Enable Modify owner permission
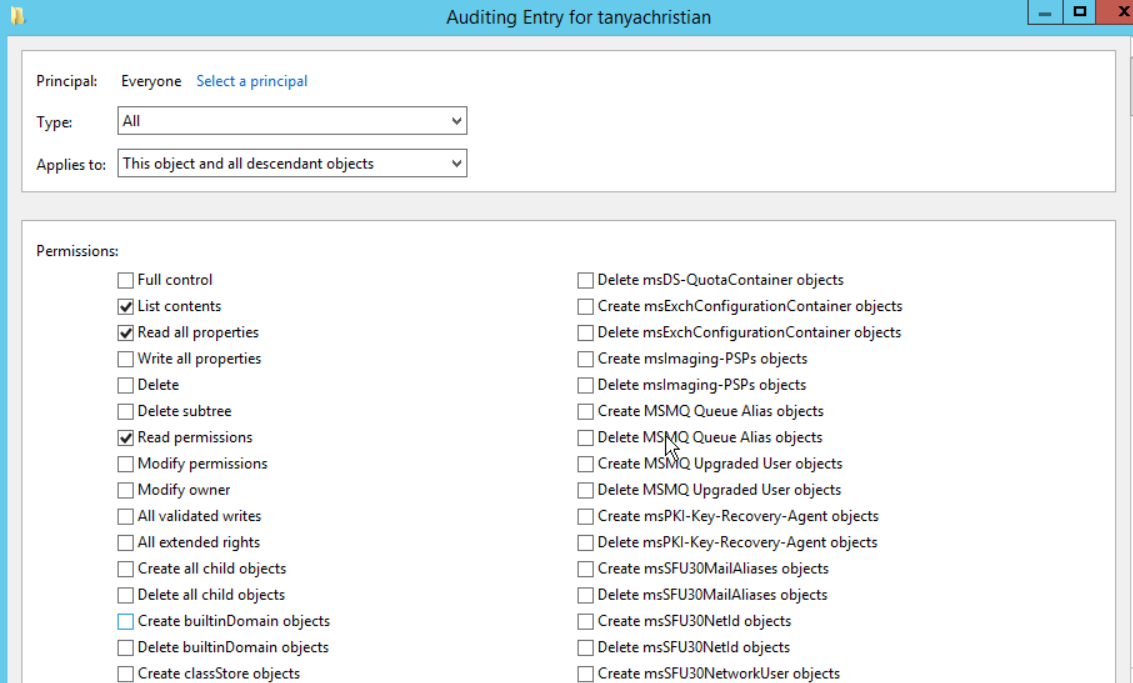The image size is (1133, 683). click(126, 490)
